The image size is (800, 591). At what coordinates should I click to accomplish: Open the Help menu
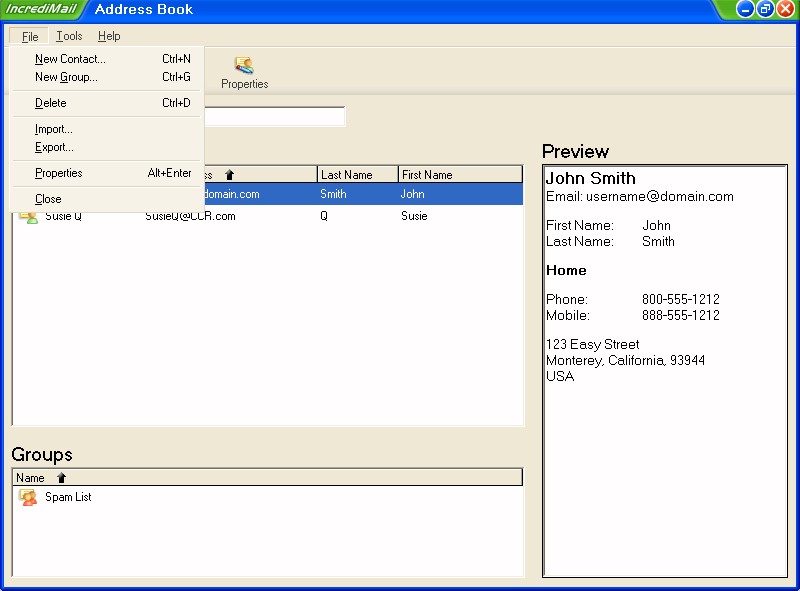click(x=109, y=36)
